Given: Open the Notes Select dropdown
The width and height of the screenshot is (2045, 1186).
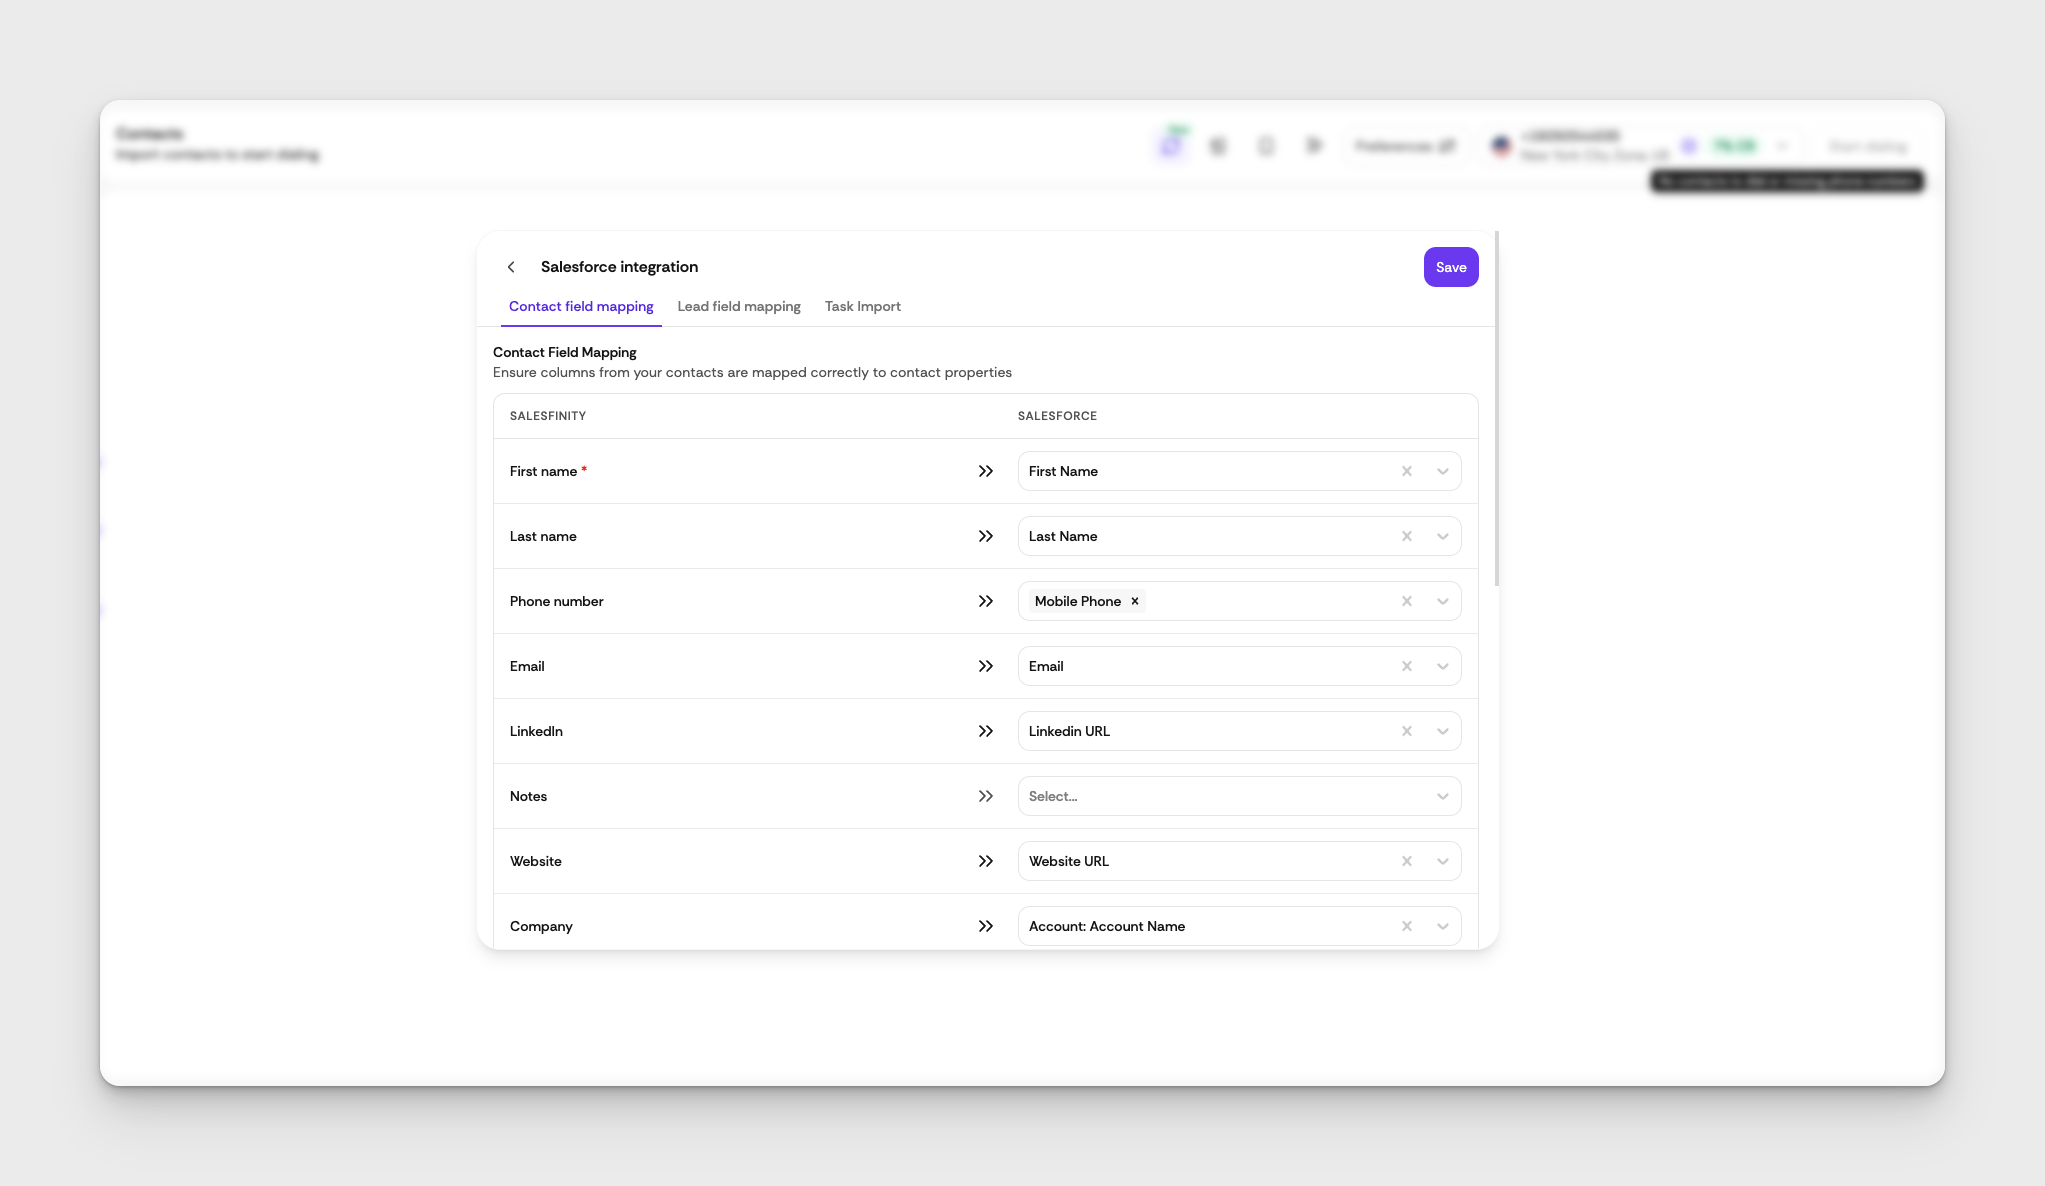Looking at the screenshot, I should point(1238,796).
